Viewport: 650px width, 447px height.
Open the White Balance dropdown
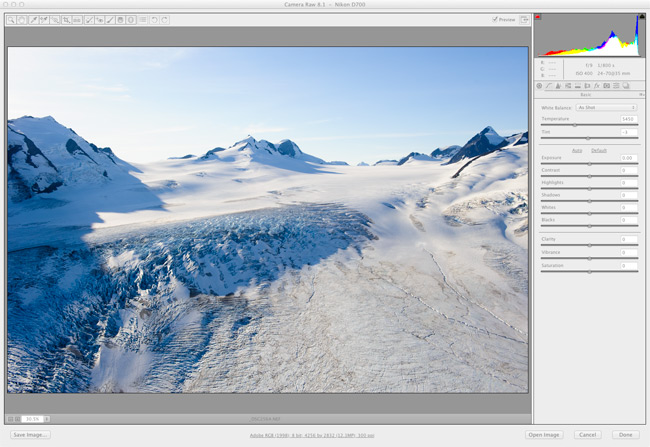click(606, 107)
